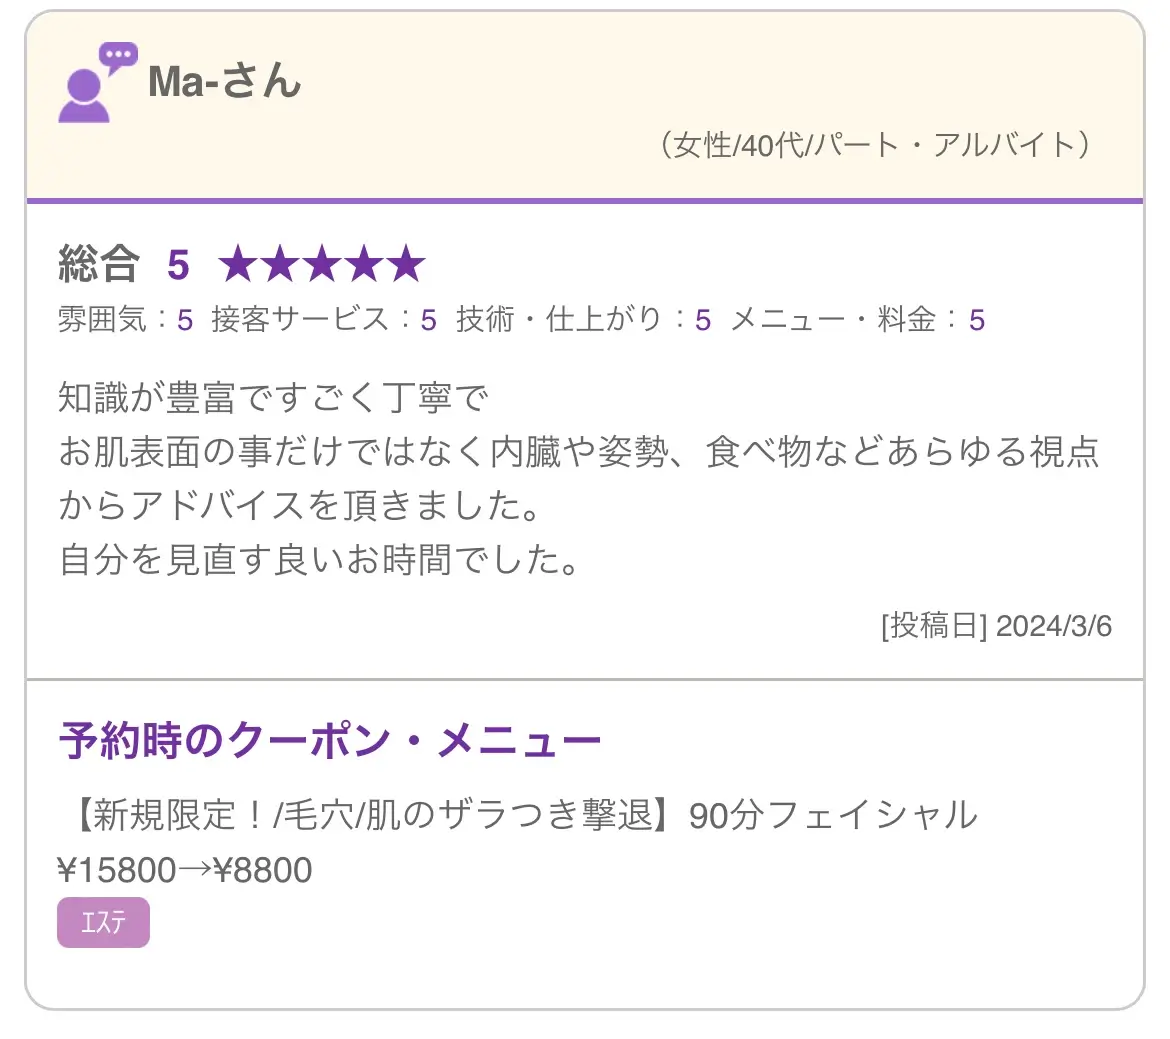Select the third purple rating star
Image resolution: width=1170 pixels, height=1039 pixels.
coord(322,263)
